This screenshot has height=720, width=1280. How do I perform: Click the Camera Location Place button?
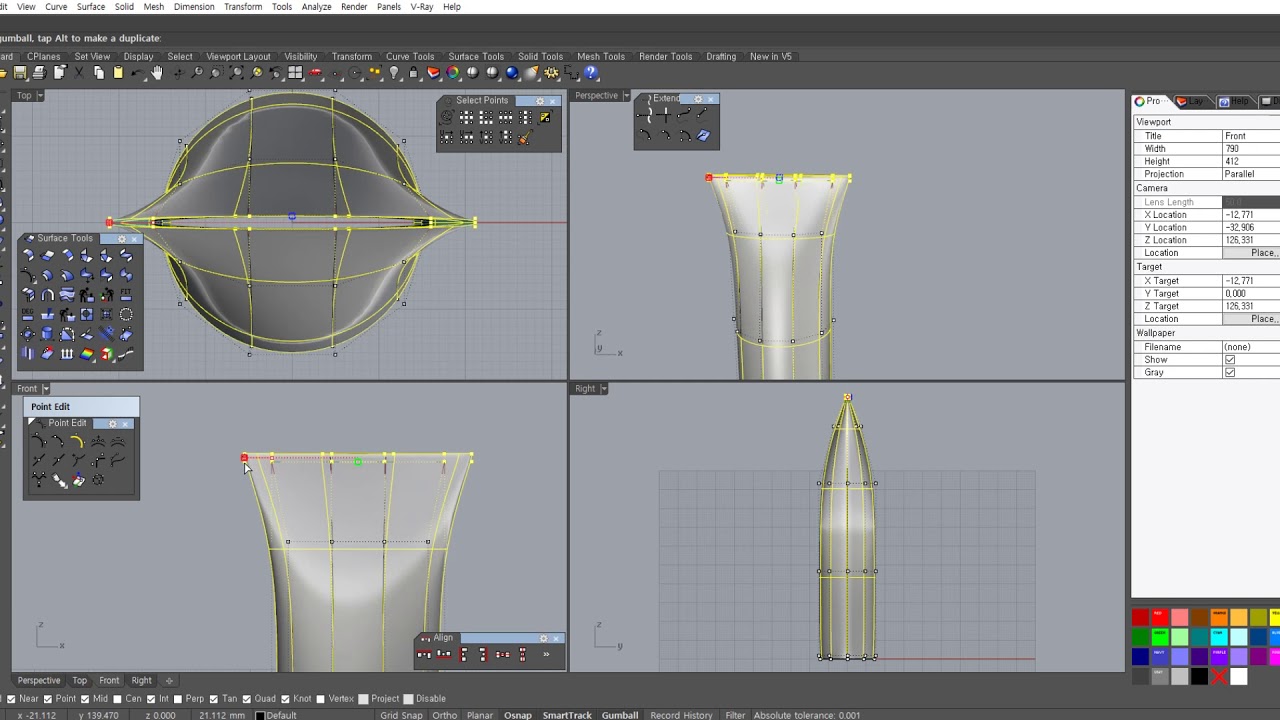1263,253
